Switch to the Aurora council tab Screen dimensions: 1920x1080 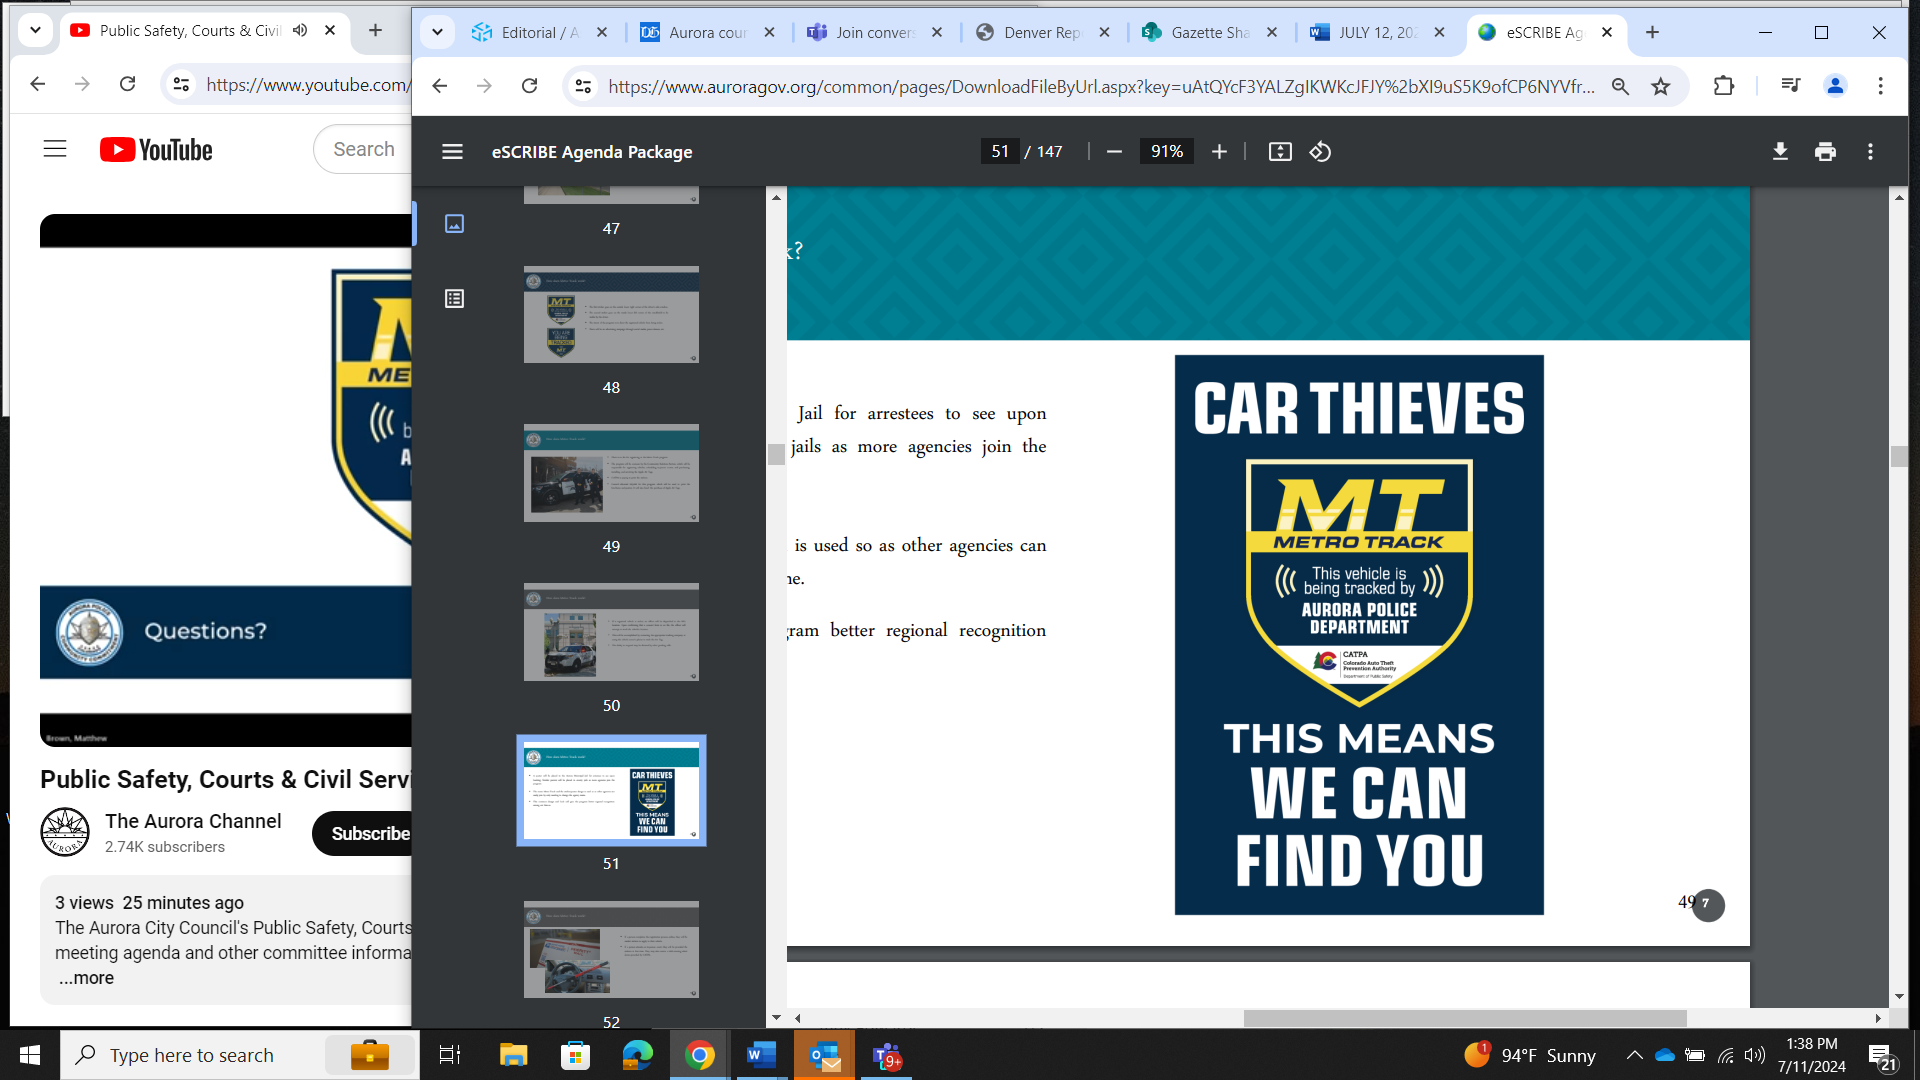708,32
